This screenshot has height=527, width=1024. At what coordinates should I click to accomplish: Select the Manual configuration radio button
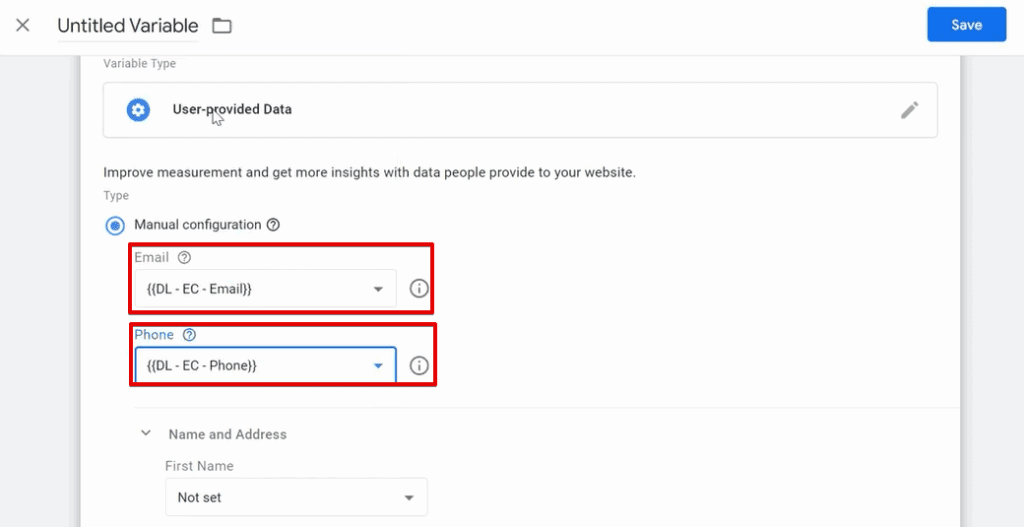pos(116,226)
